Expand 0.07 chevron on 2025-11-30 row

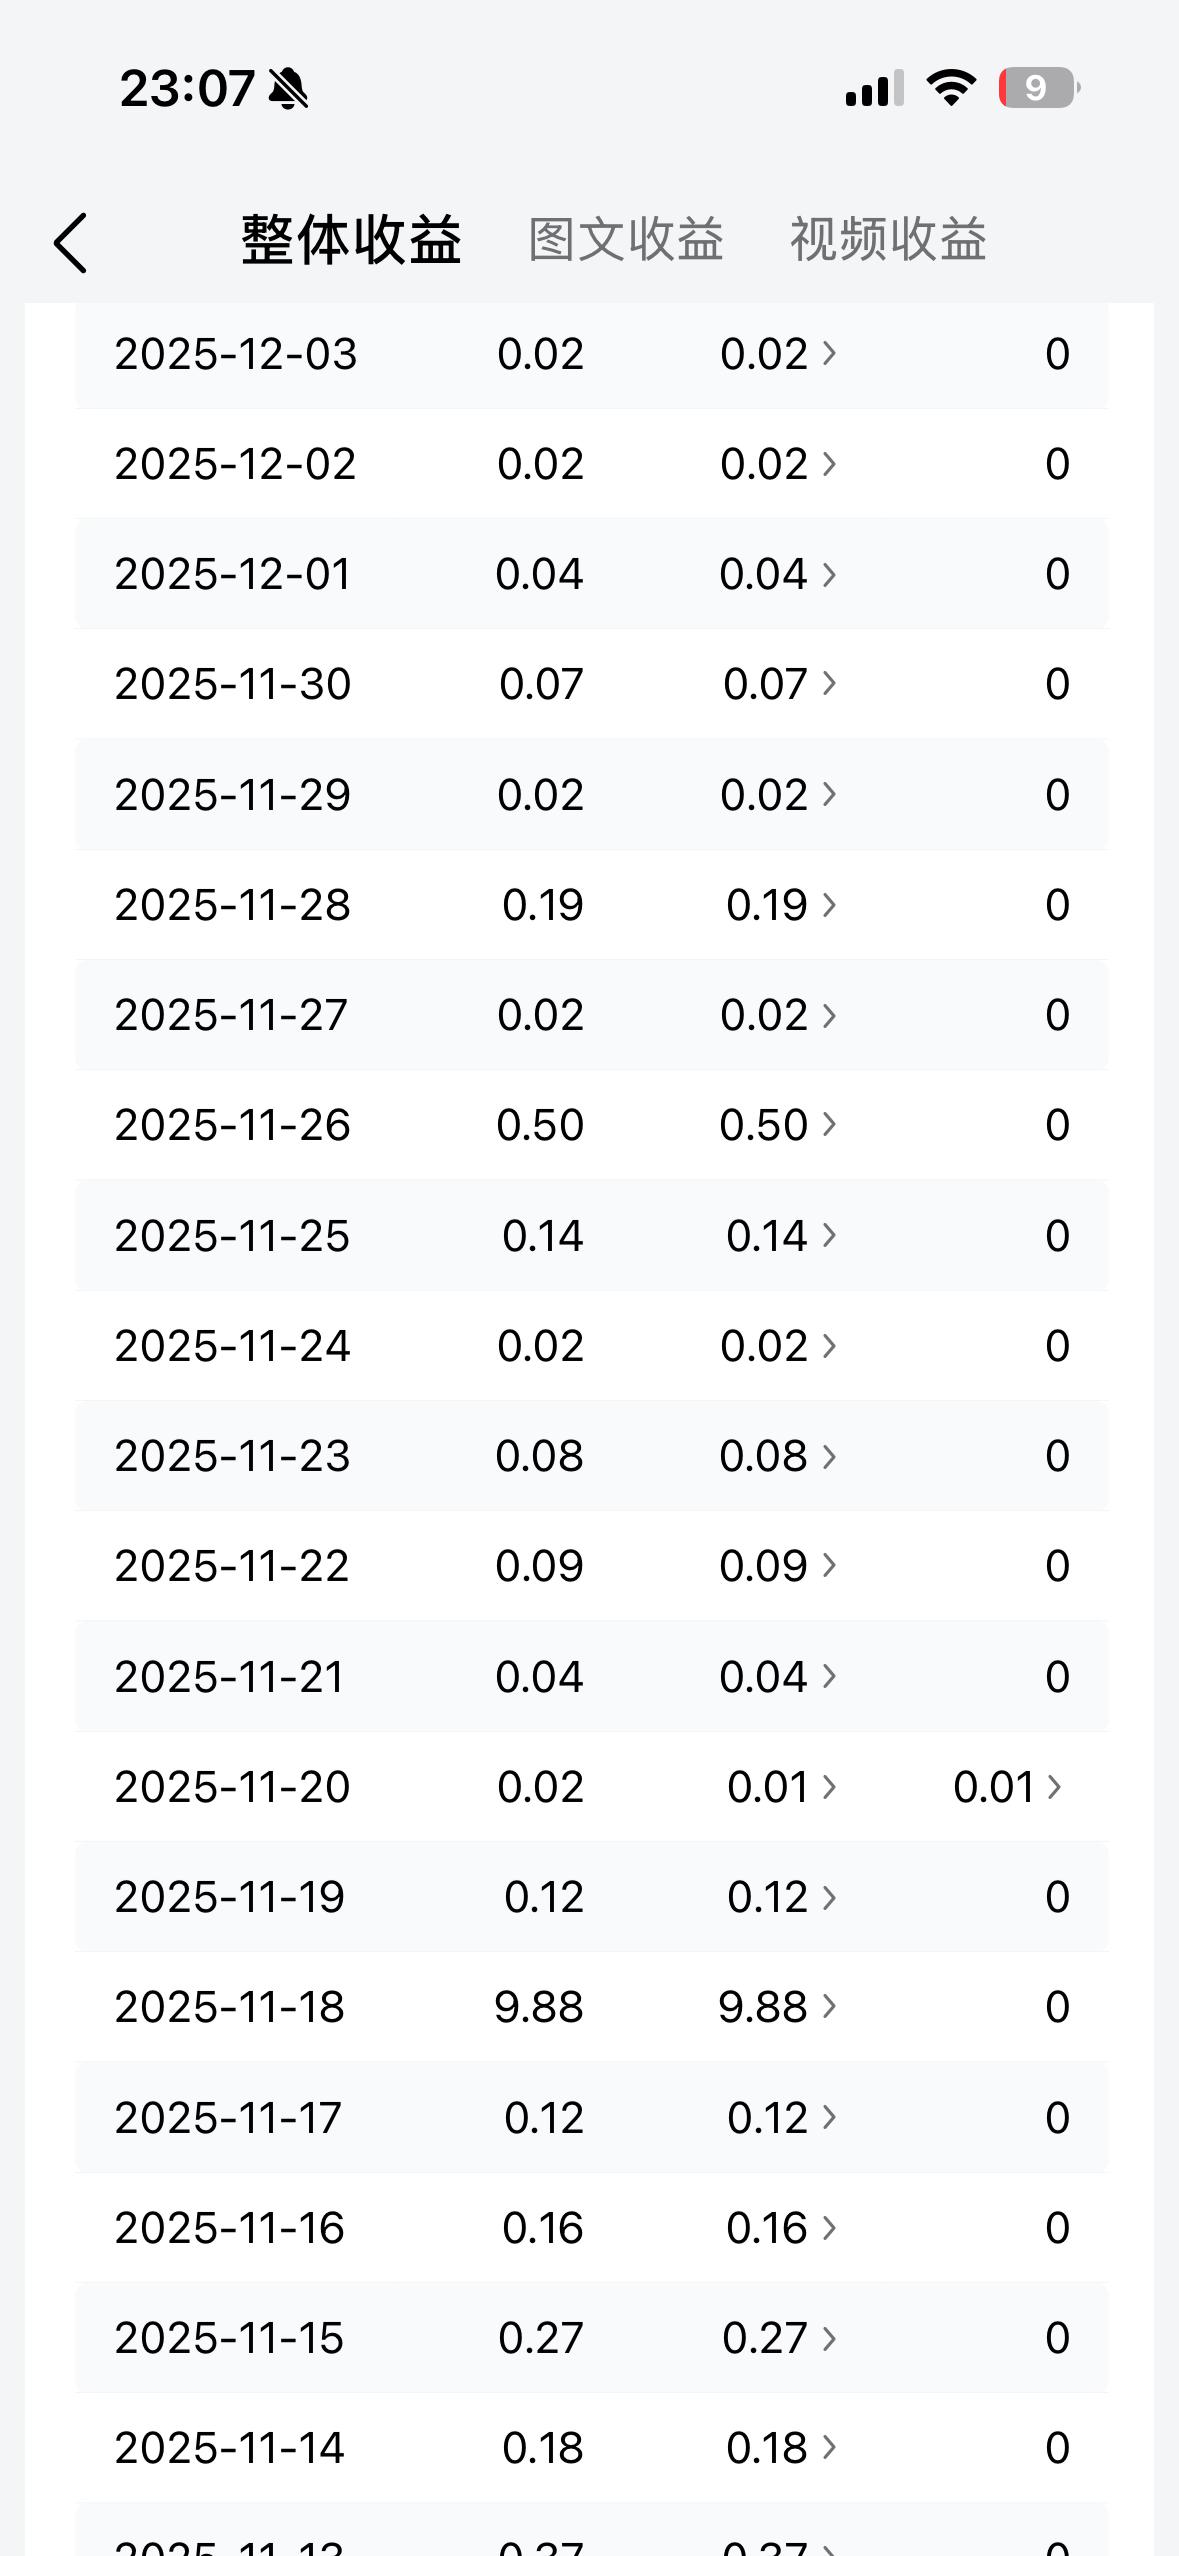pos(829,684)
